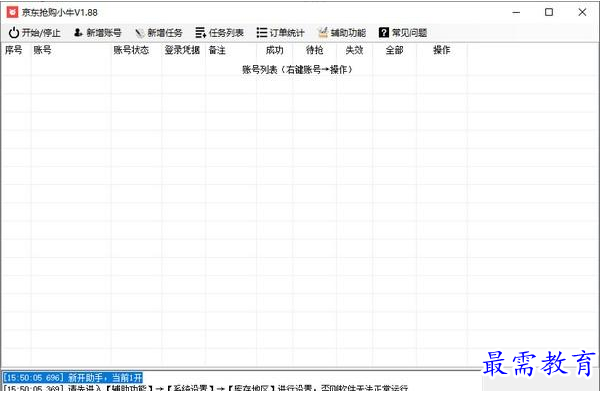Sort by 序号 column header
The image size is (604, 395).
click(x=13, y=50)
